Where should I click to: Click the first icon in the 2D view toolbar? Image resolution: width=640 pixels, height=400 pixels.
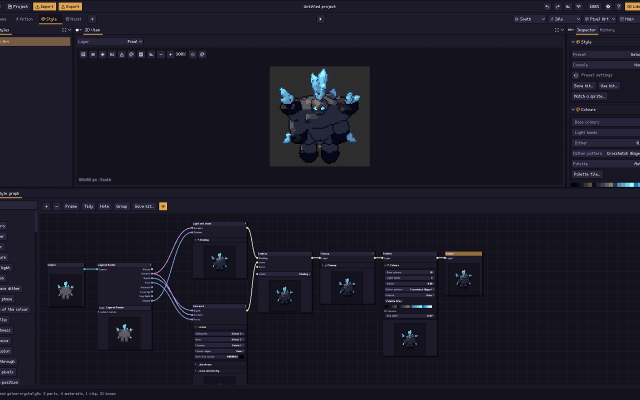83,54
